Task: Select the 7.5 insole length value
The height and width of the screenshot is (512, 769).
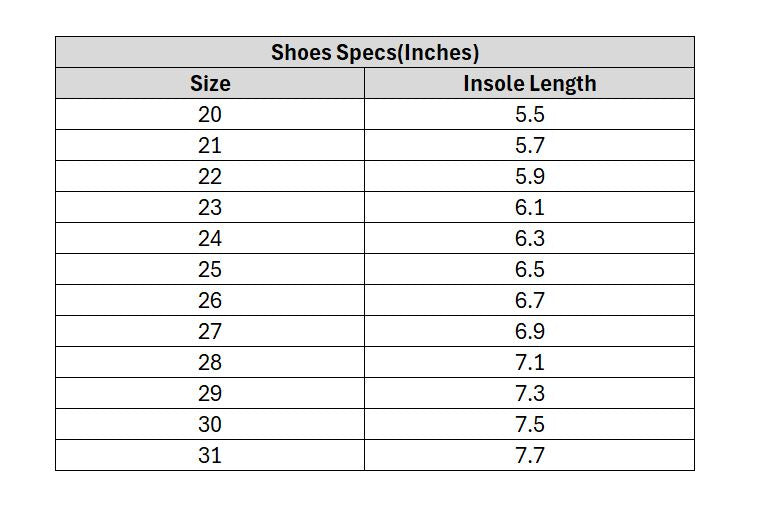Action: point(530,424)
